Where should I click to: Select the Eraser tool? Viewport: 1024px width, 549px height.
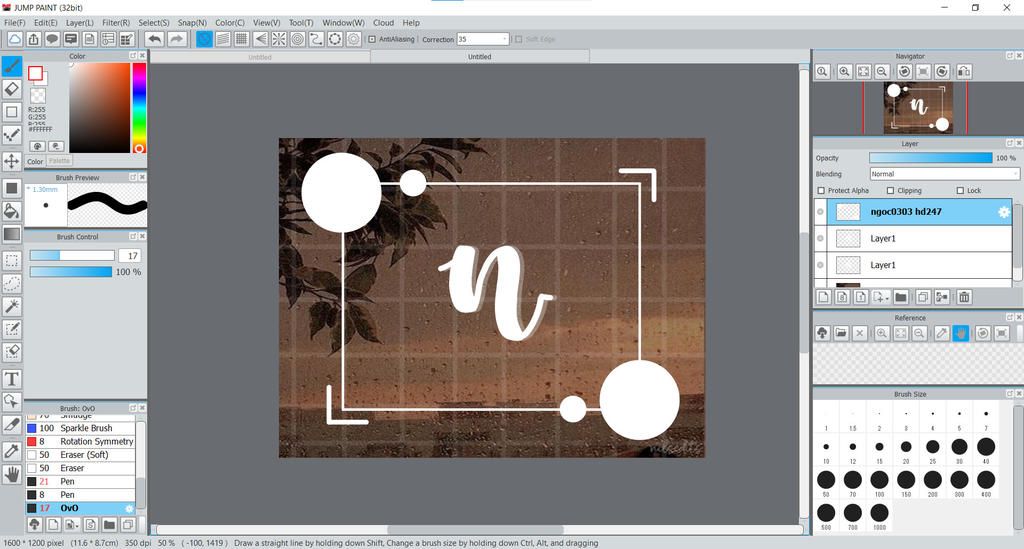[x=12, y=89]
